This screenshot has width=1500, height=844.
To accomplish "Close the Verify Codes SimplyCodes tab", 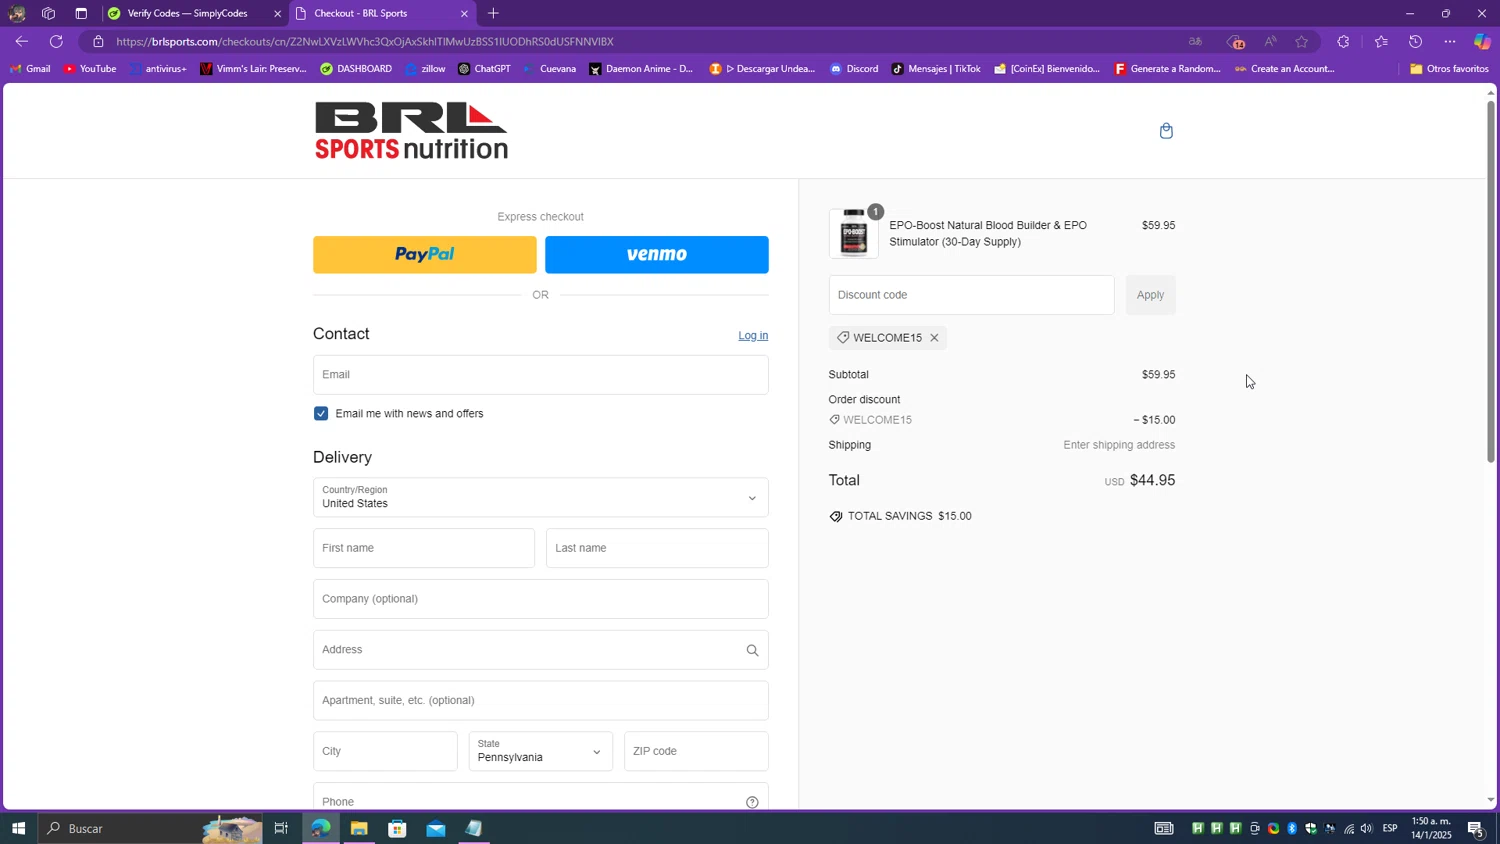I will (x=278, y=14).
